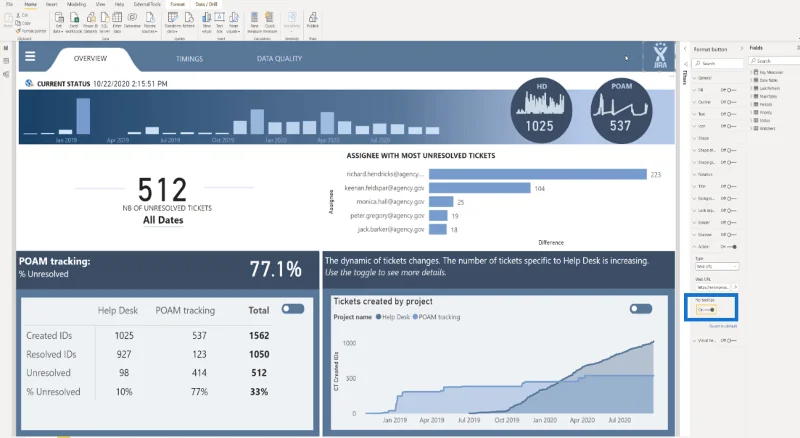
Task: Switch to Report view in left sidebar
Action: point(6,48)
